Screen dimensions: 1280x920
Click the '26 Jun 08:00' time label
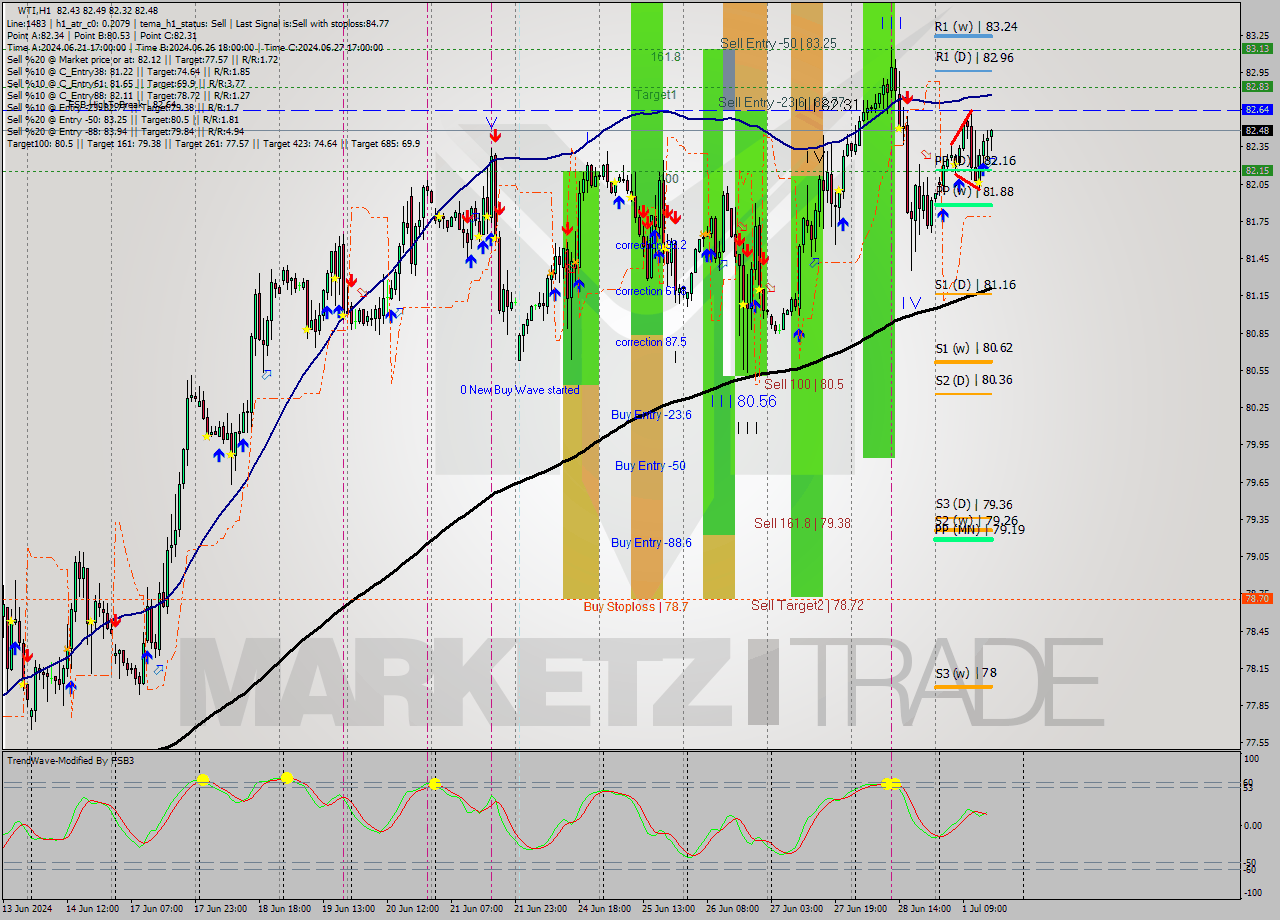(730, 909)
